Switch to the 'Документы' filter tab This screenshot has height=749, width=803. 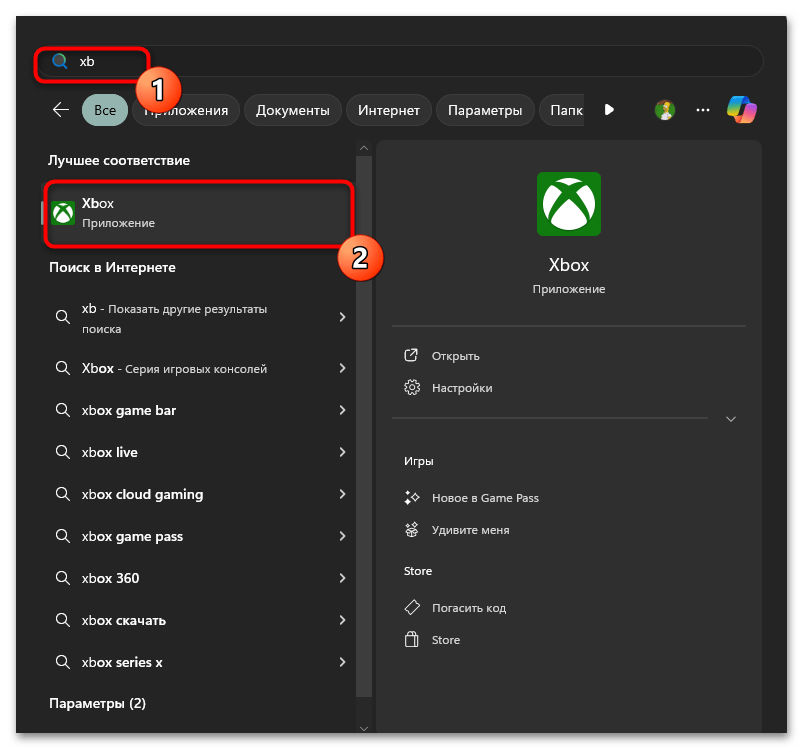click(x=292, y=110)
